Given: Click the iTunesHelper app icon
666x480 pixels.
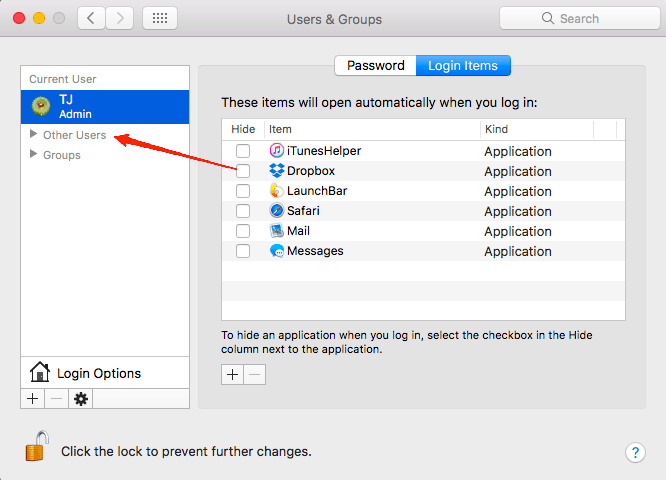Looking at the screenshot, I should tap(277, 151).
